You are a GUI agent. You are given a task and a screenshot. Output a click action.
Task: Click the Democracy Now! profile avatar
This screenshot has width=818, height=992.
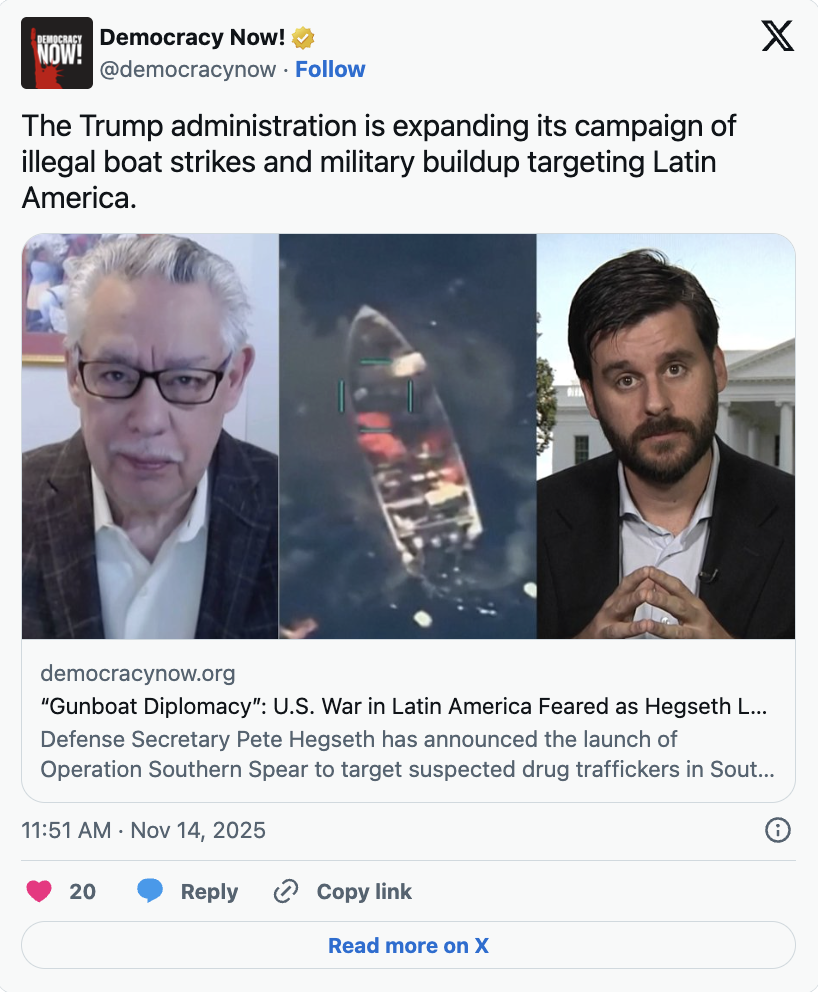tap(57, 53)
